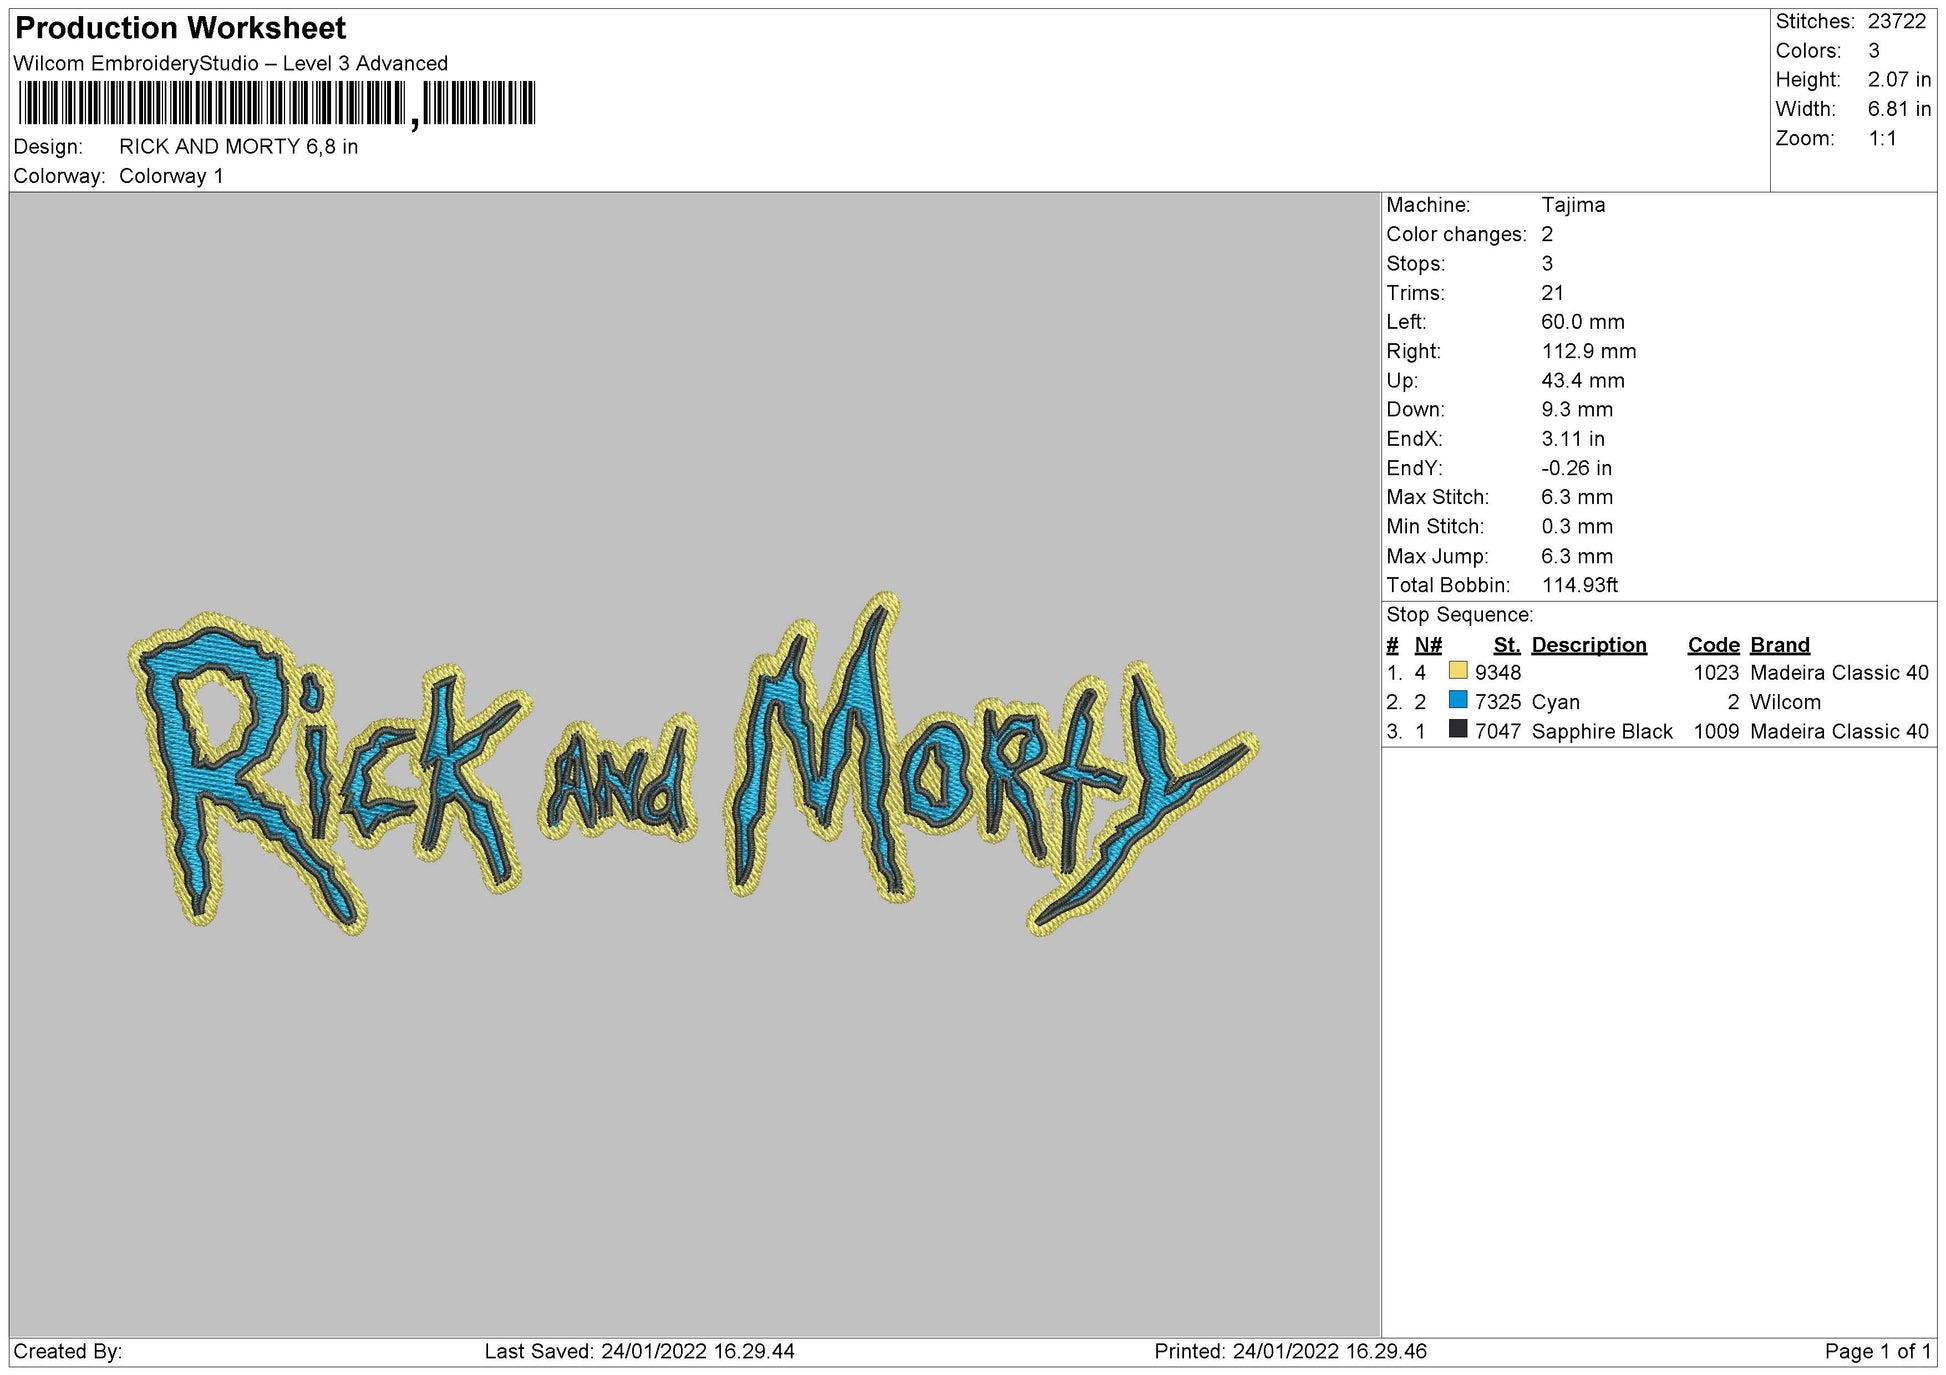Click the yellow 9348 thread color swatch
The image size is (1946, 1375).
coord(1457,671)
